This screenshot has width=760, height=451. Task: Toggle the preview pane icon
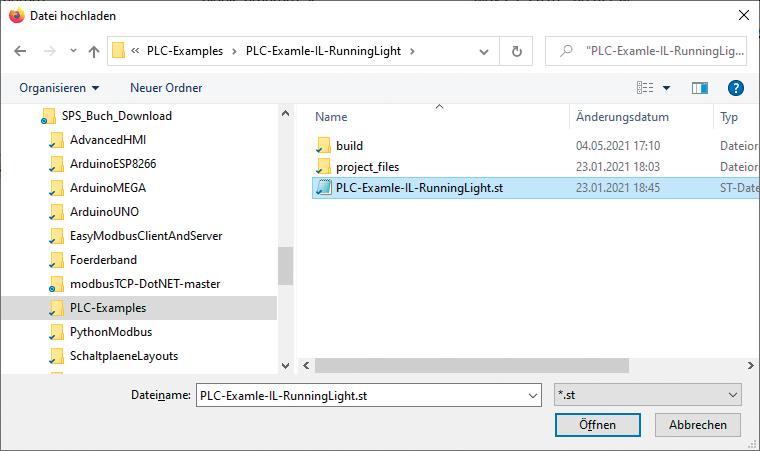click(699, 88)
